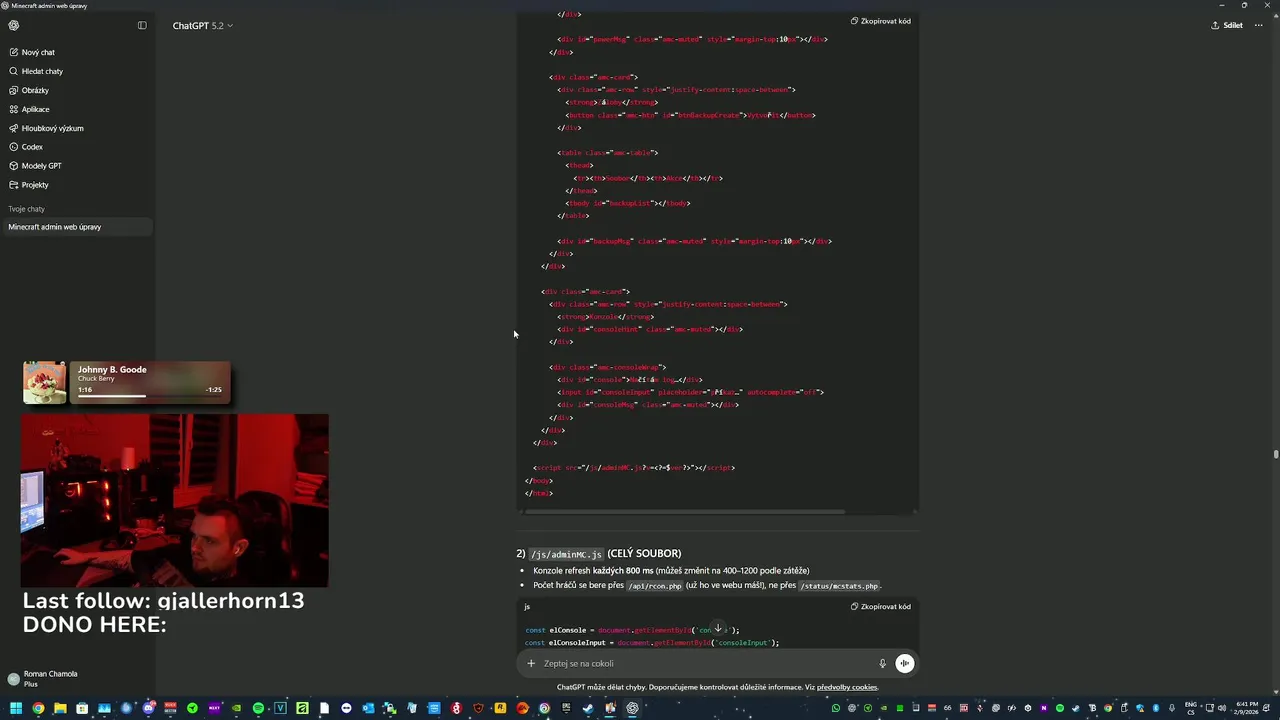Click the /js/adminMC.js file label
This screenshot has width=1280, height=720.
coord(566,554)
